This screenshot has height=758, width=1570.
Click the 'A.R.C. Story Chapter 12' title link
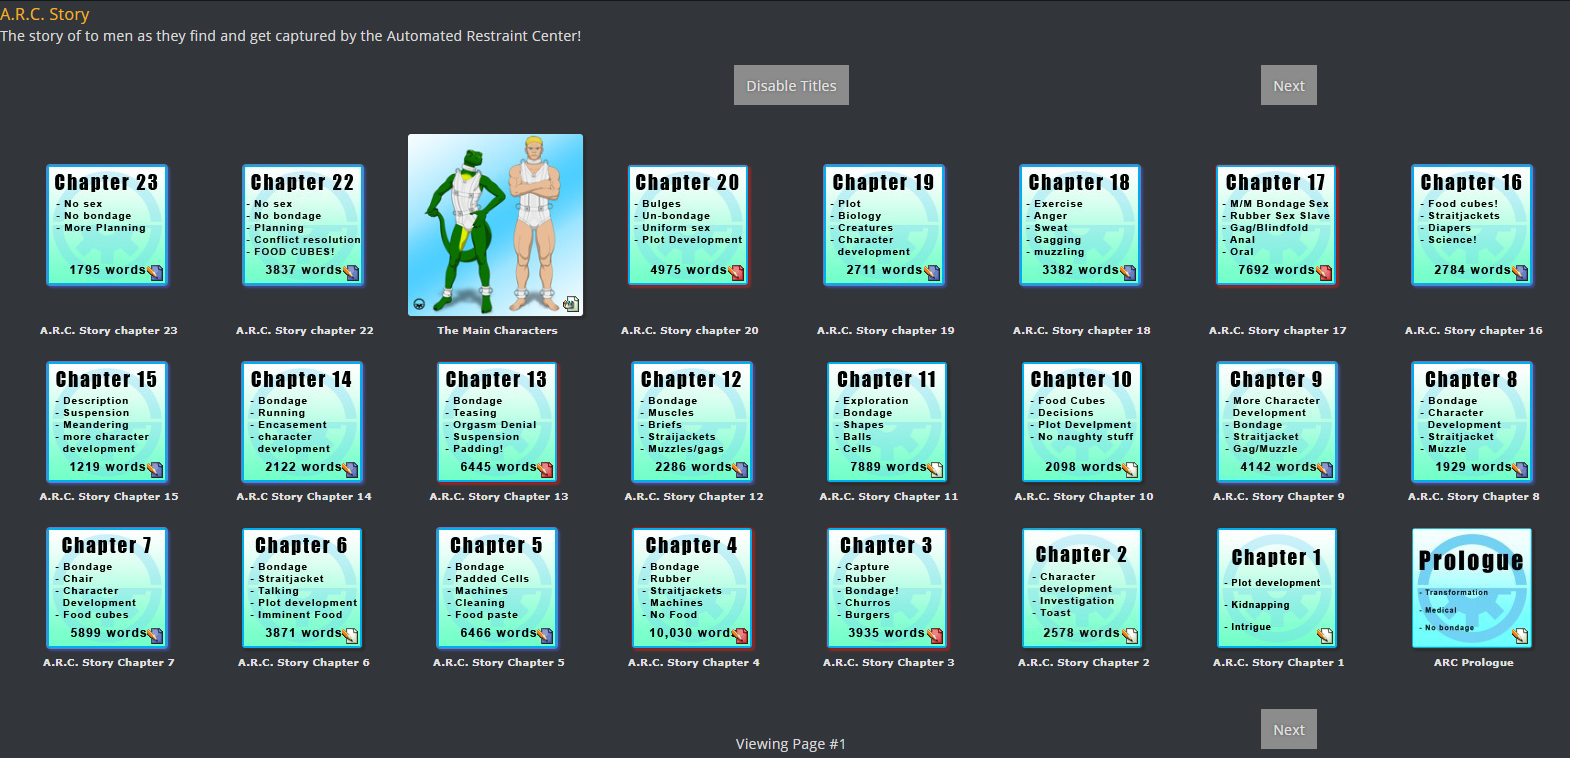[694, 496]
